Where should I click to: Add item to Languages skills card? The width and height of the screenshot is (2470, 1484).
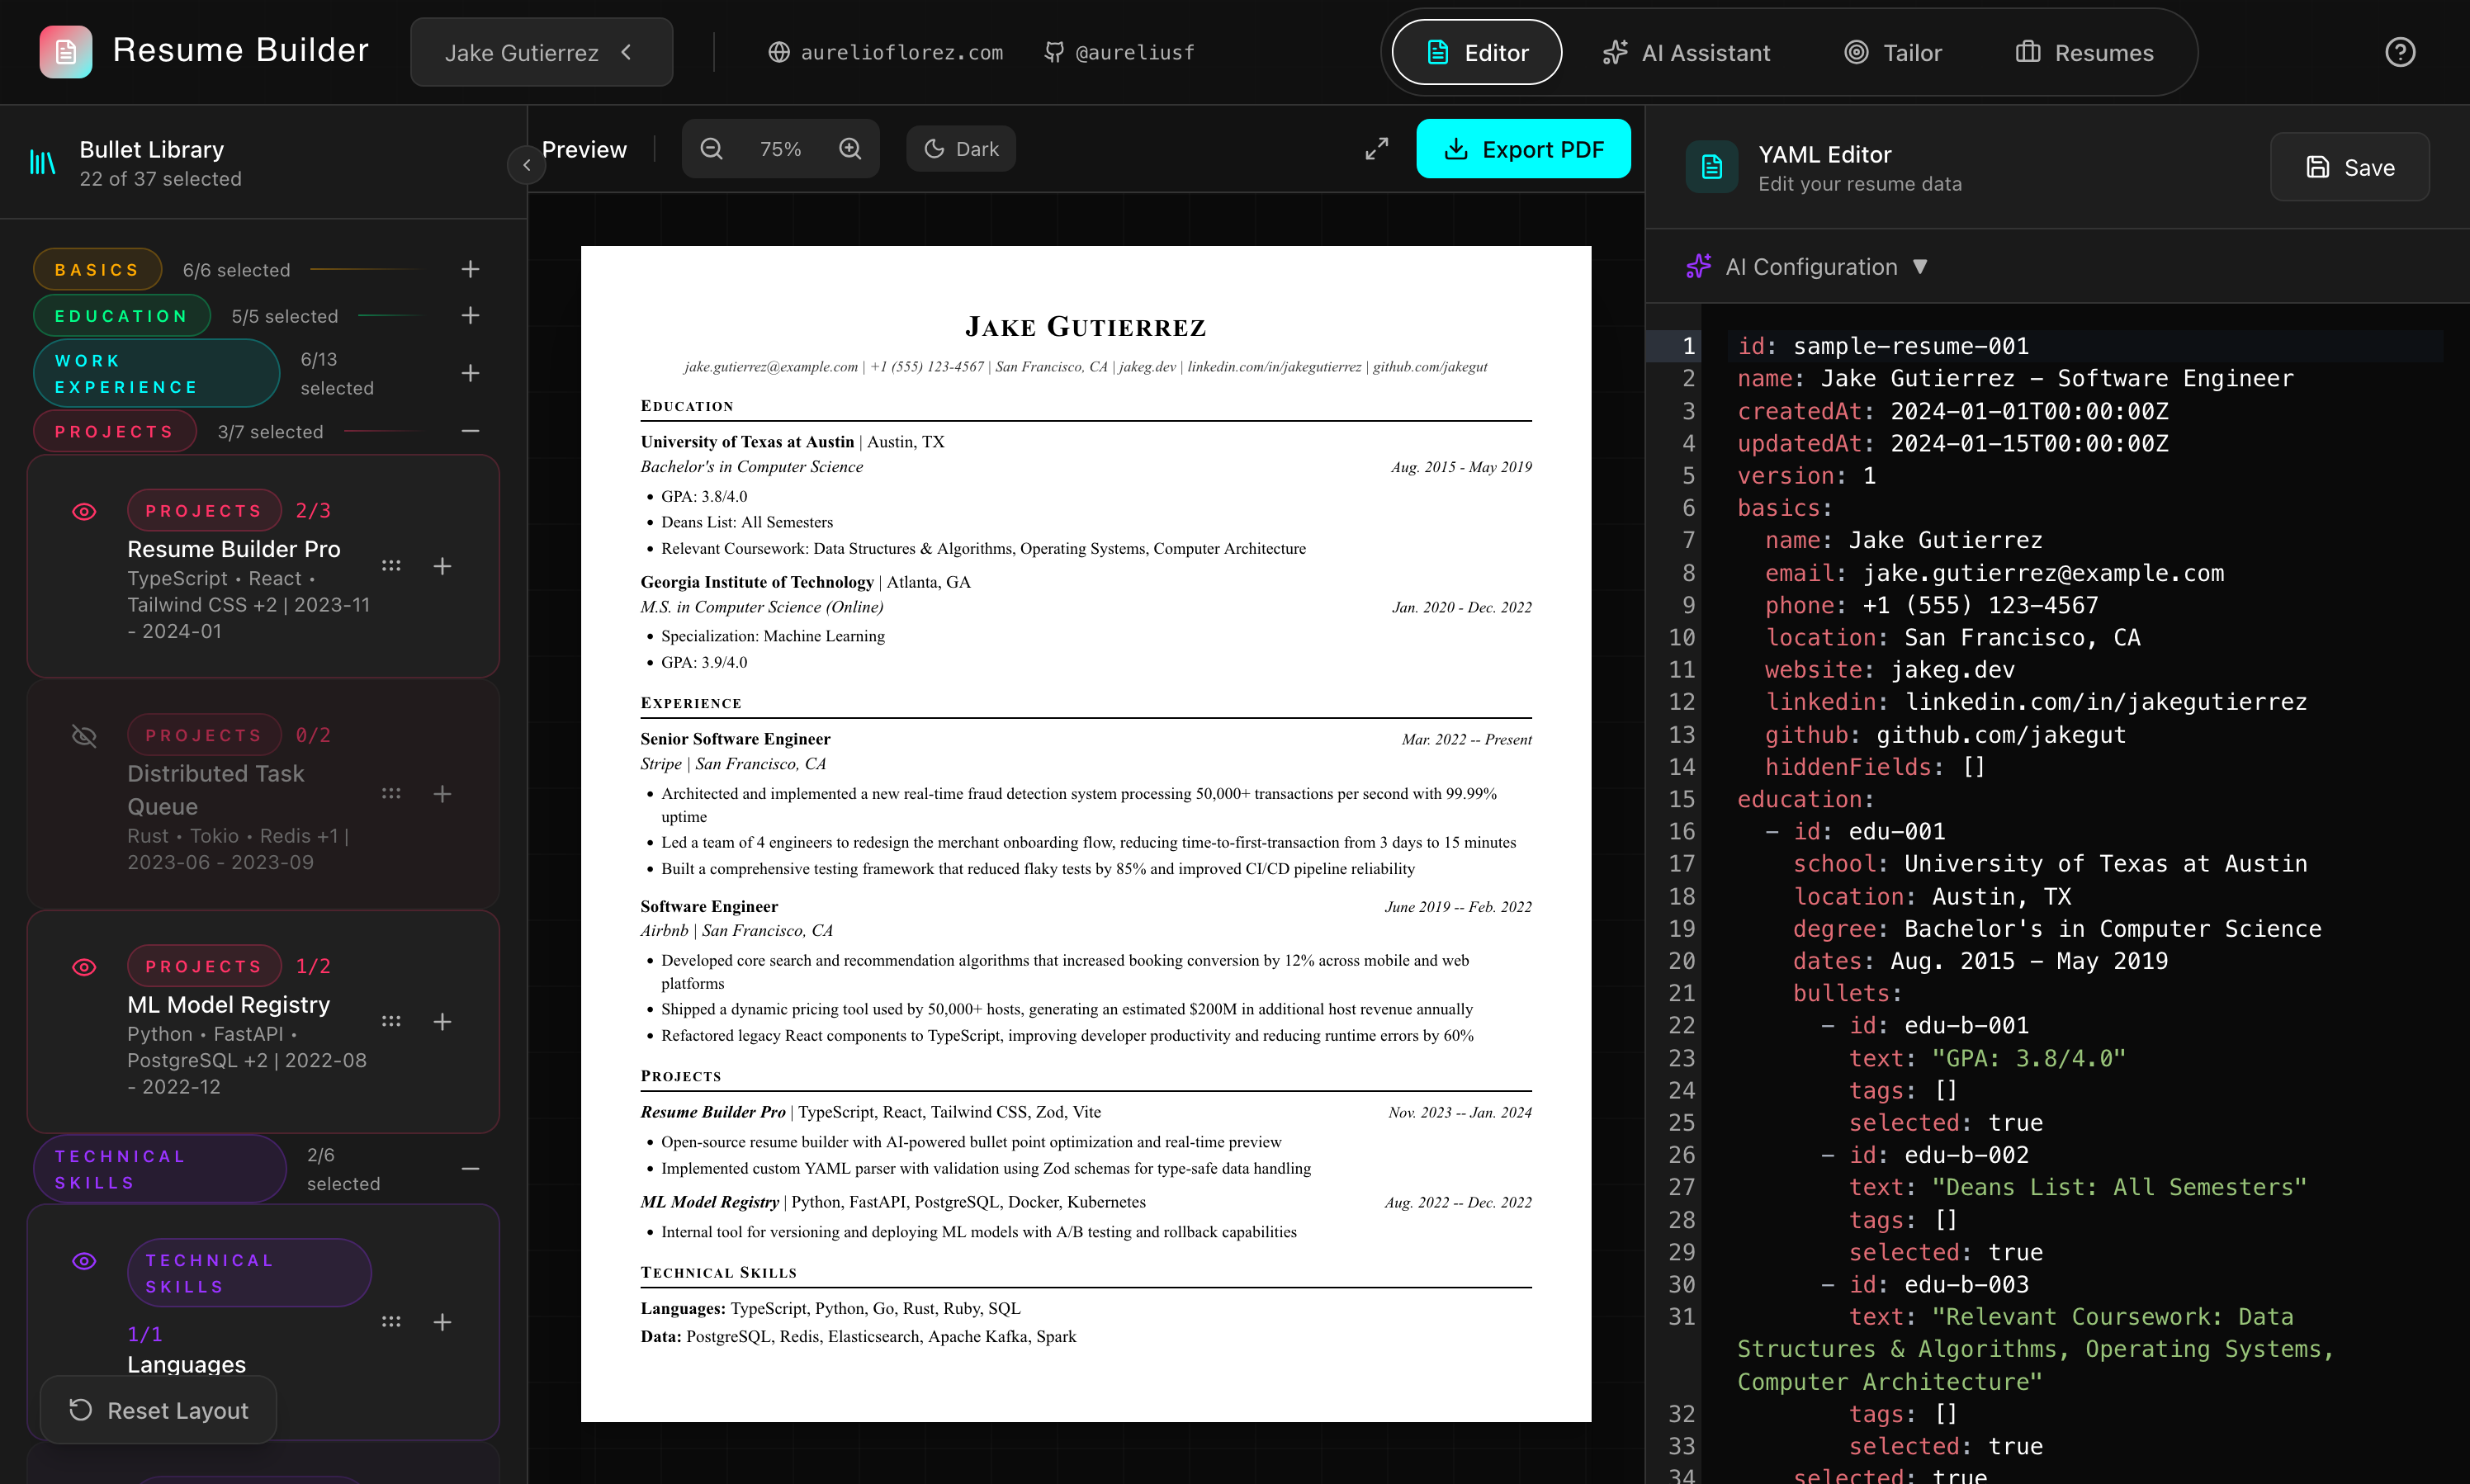[442, 1322]
